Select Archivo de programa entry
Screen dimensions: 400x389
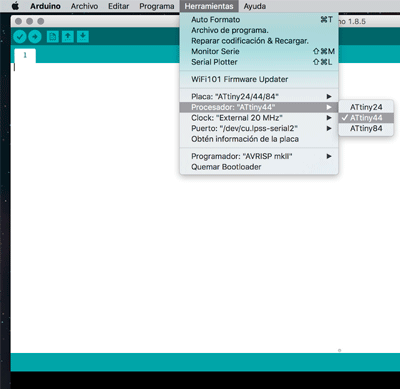[259, 30]
